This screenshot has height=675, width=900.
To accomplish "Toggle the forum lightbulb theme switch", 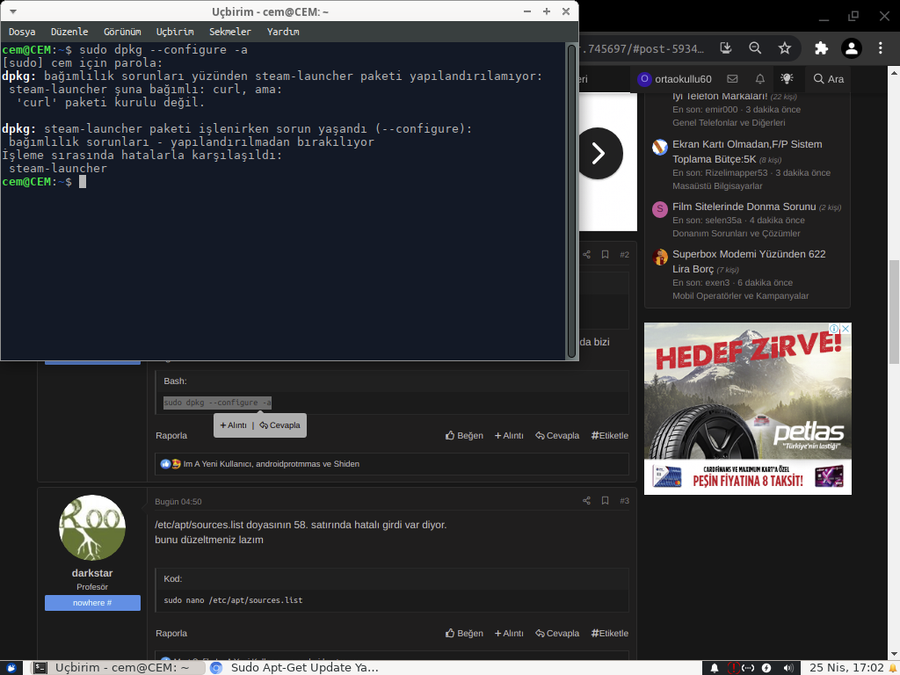I will point(787,79).
